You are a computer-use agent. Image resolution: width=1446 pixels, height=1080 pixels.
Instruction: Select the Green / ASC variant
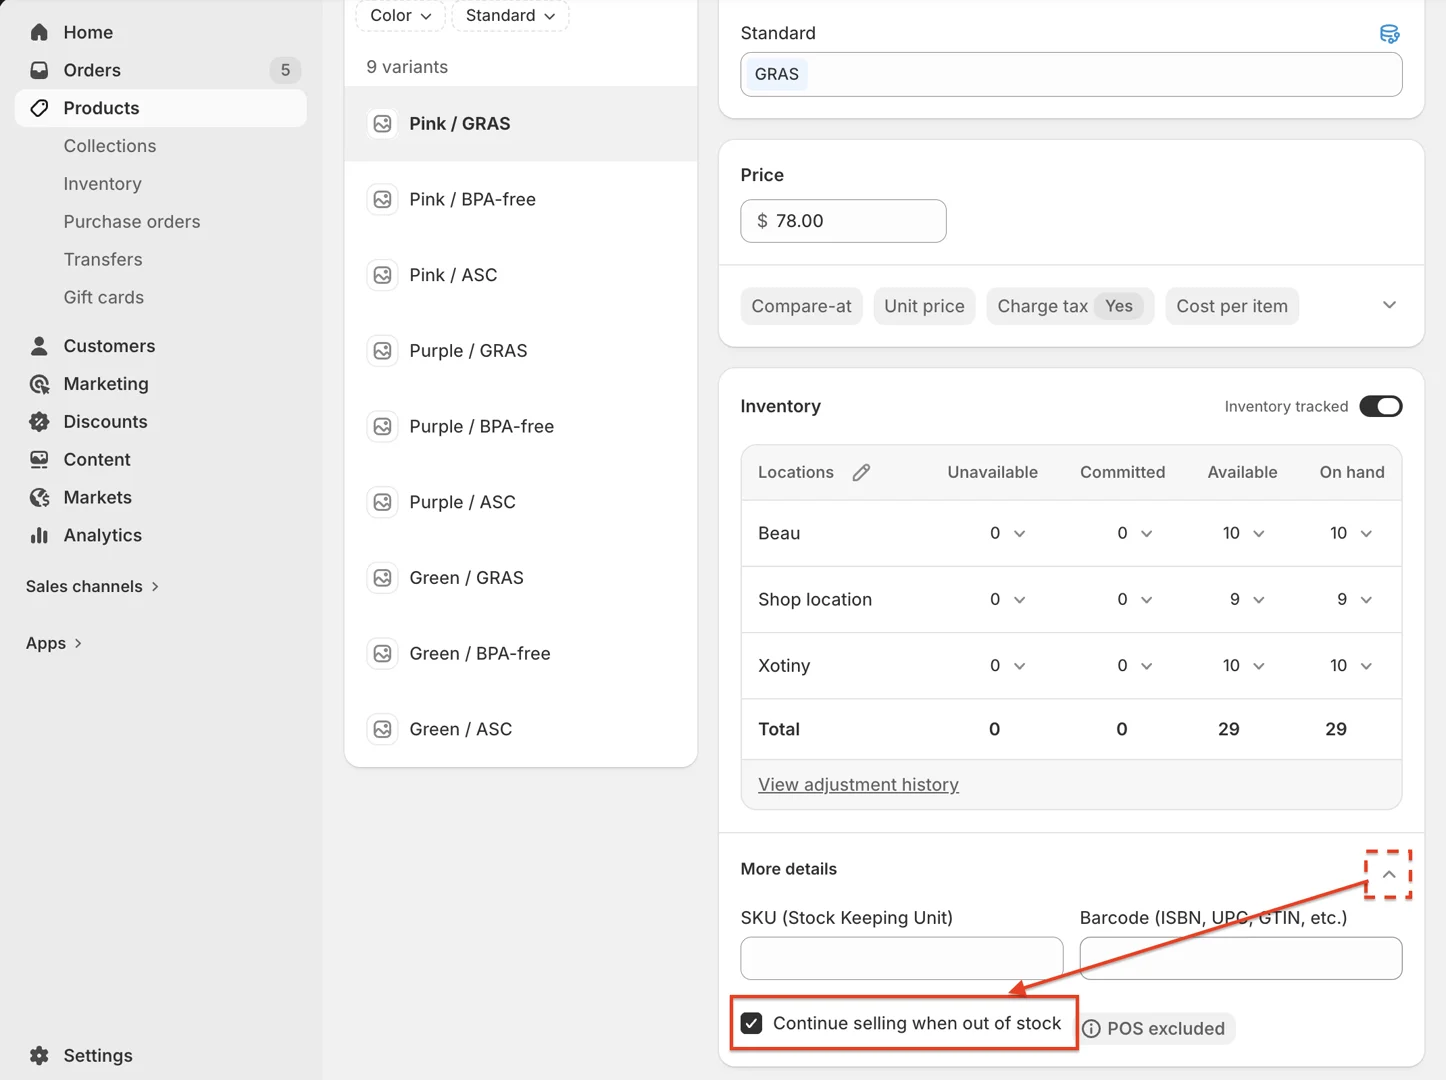pos(460,729)
